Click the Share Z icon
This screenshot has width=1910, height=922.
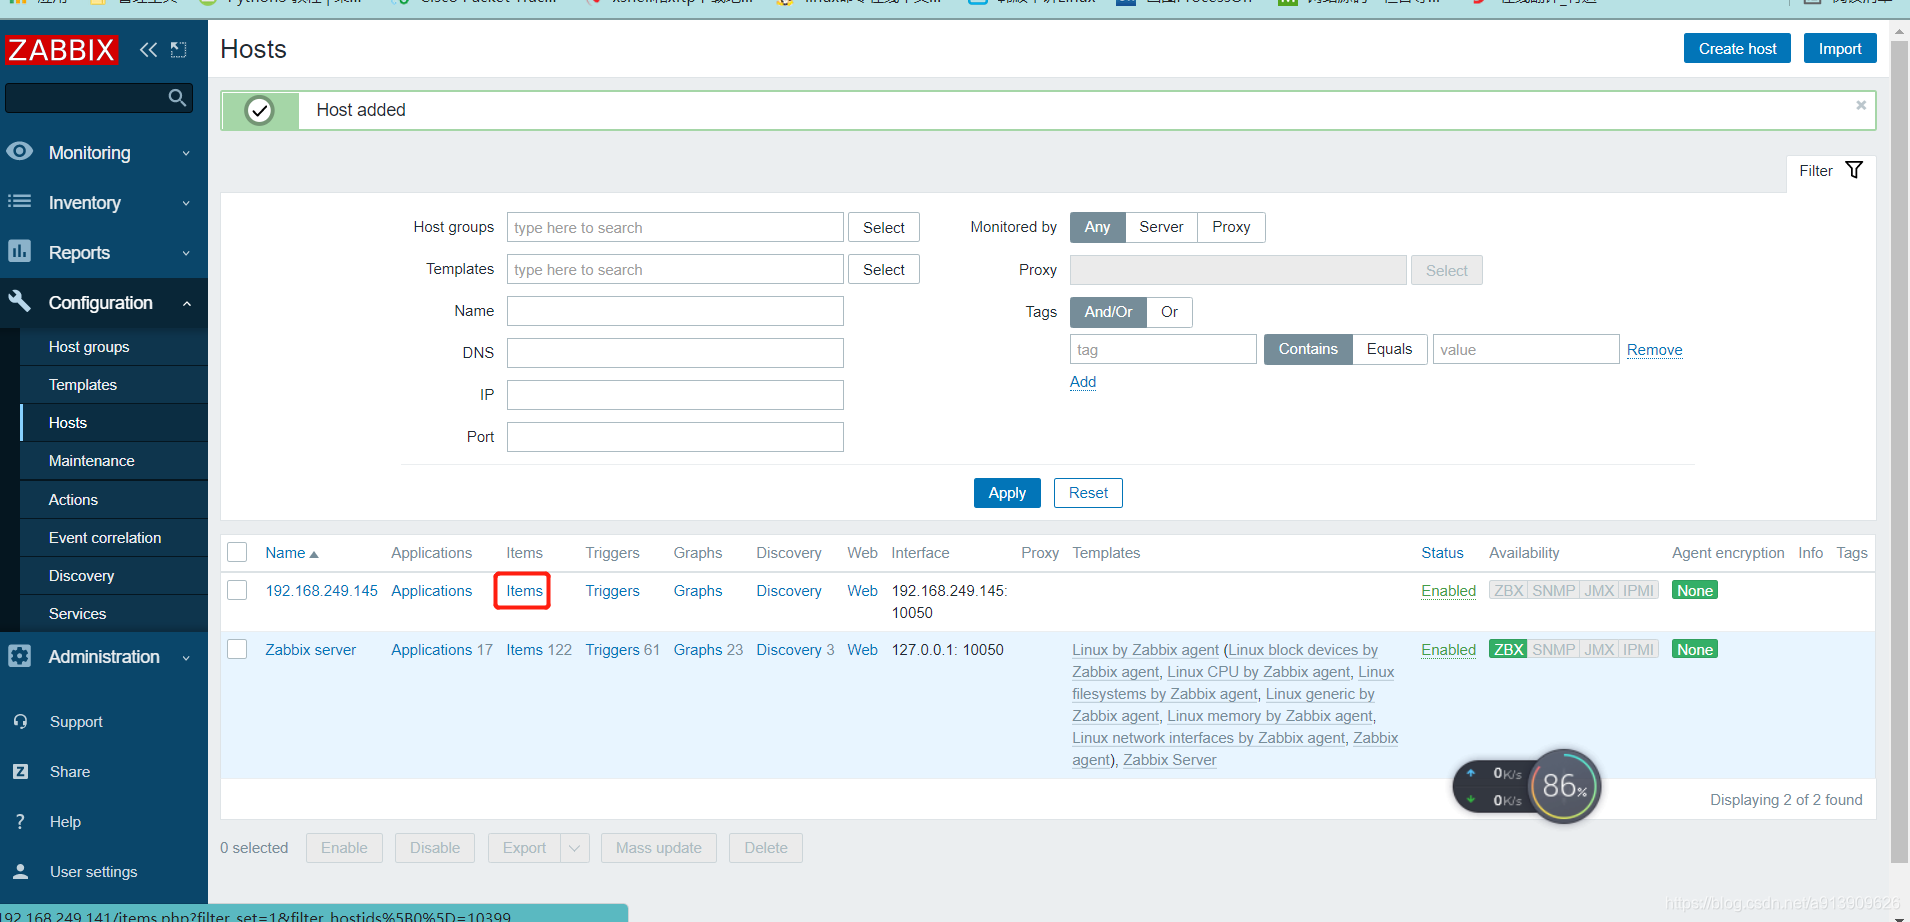pyautogui.click(x=20, y=771)
